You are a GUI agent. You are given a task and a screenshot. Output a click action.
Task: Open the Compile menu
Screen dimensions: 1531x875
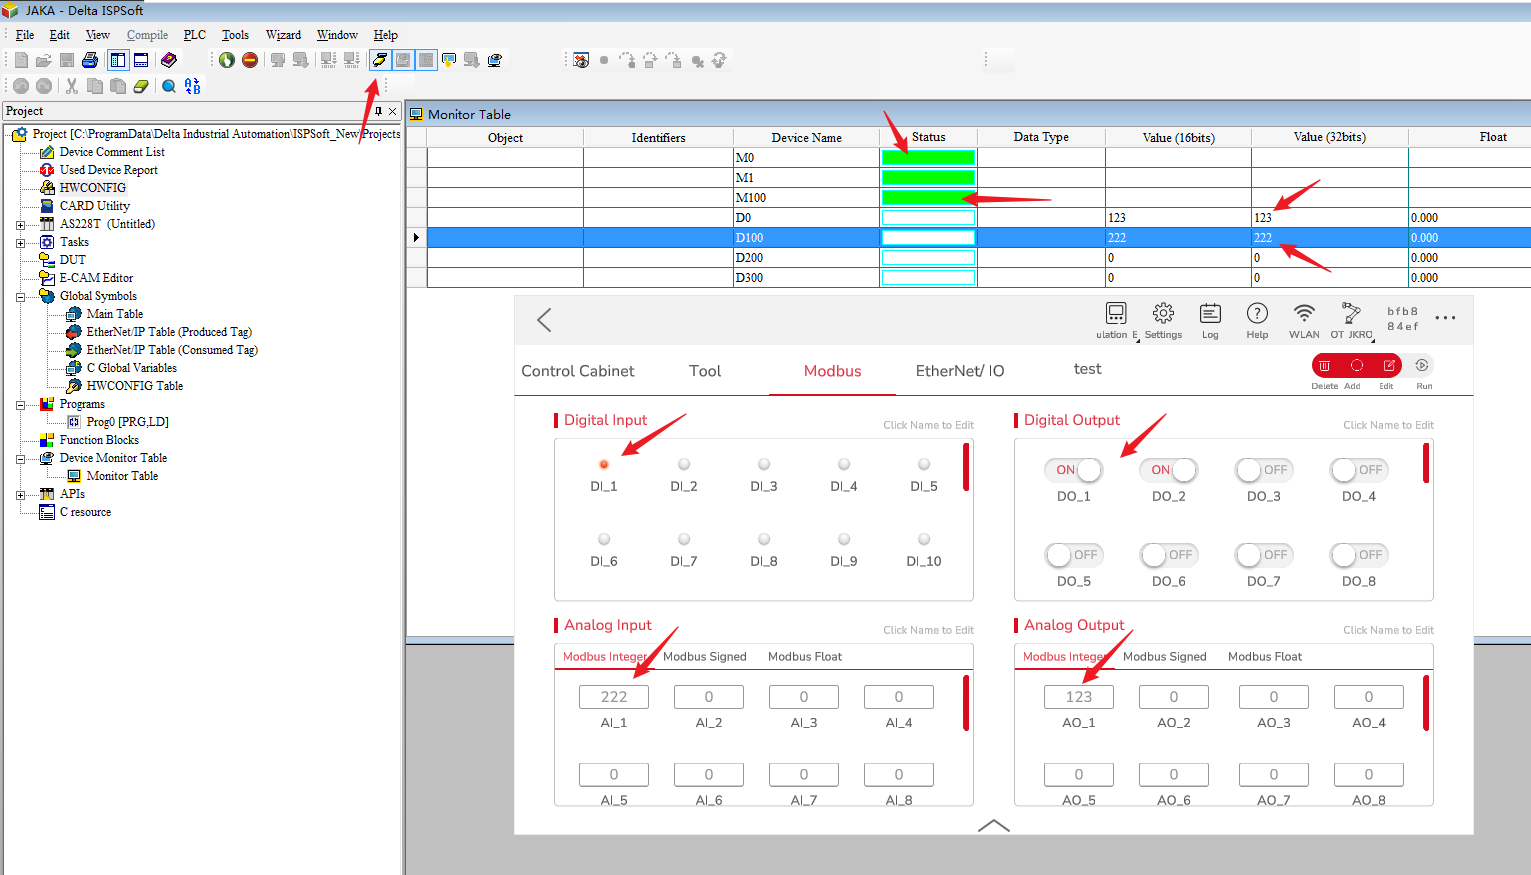pos(147,35)
